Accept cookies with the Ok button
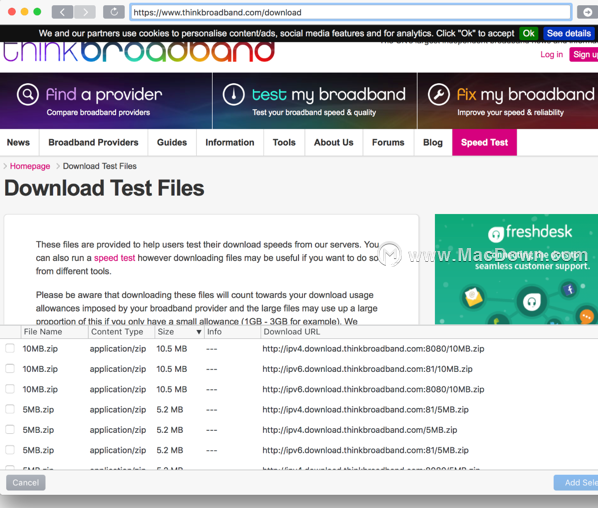This screenshot has width=598, height=508. [528, 34]
